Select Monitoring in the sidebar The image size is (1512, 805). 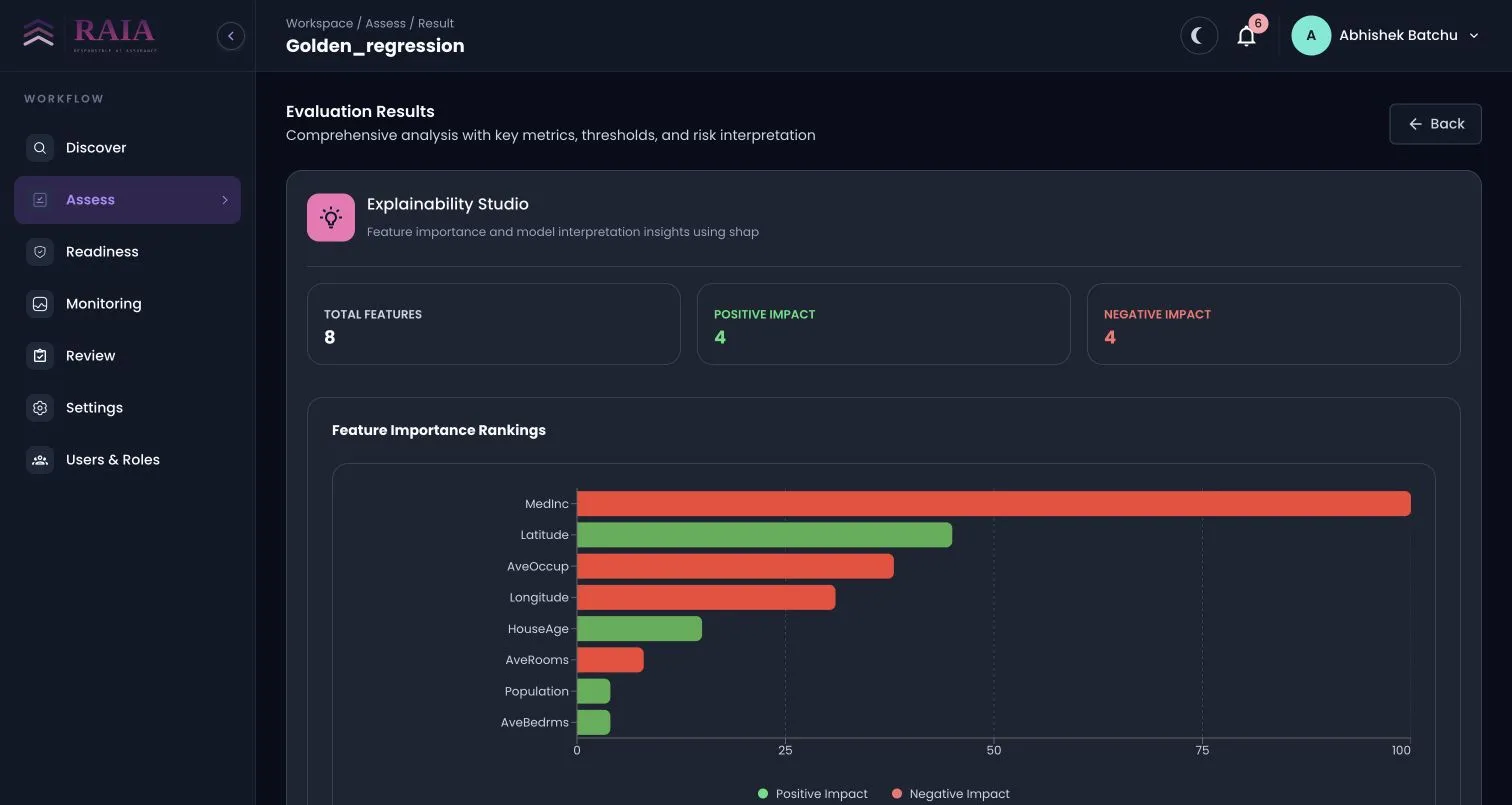pos(127,304)
